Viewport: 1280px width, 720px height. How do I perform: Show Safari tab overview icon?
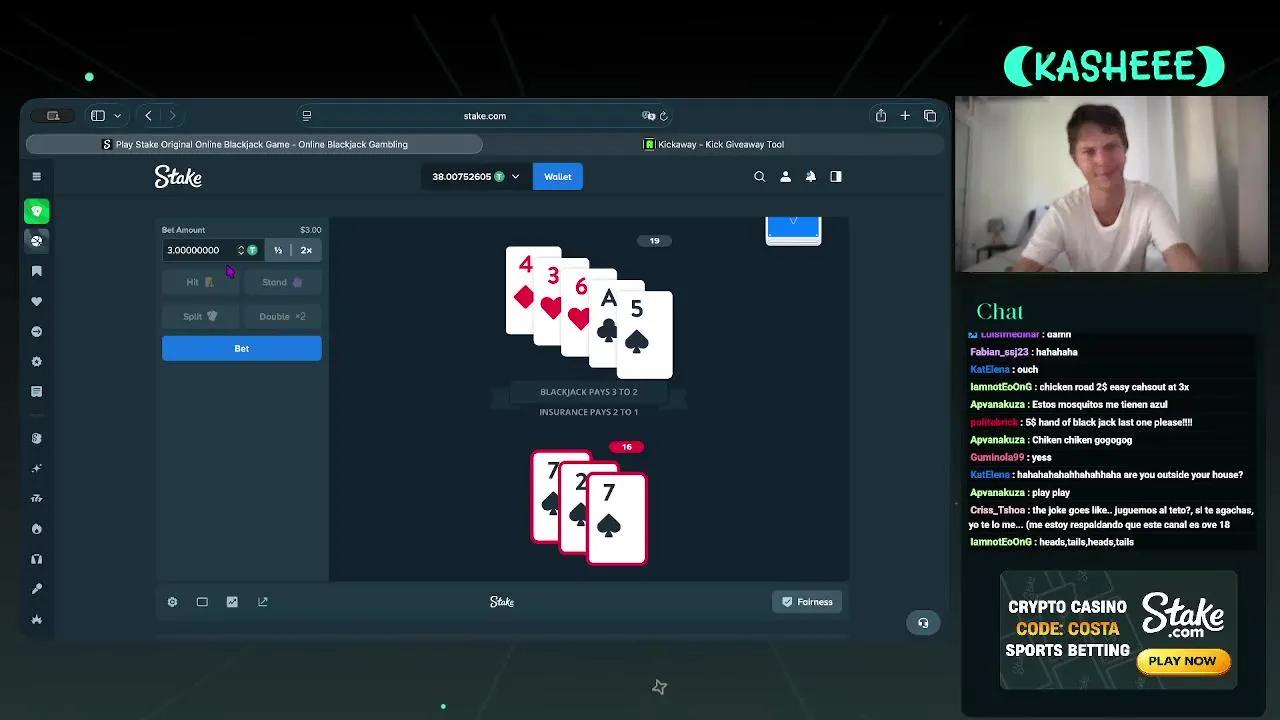point(930,116)
